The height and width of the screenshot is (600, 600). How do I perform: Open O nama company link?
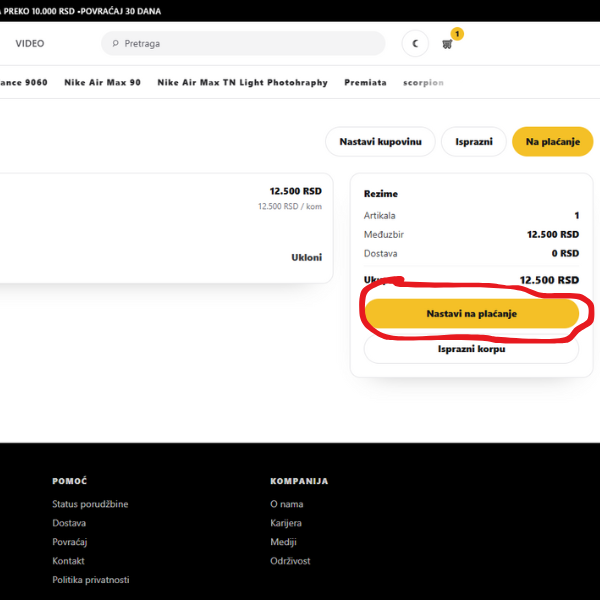[286, 504]
